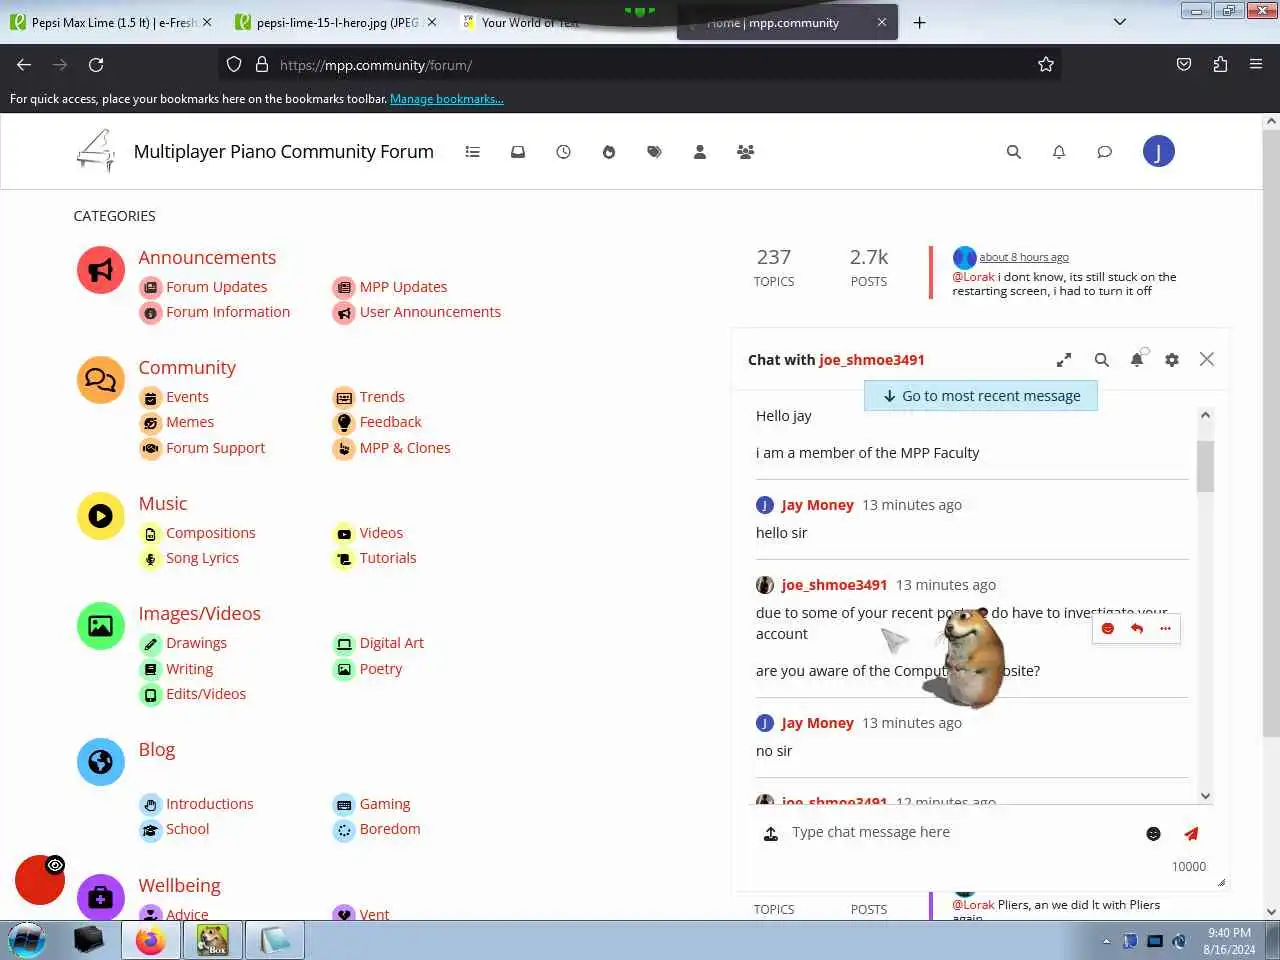Open the Wellbeing category

179,886
